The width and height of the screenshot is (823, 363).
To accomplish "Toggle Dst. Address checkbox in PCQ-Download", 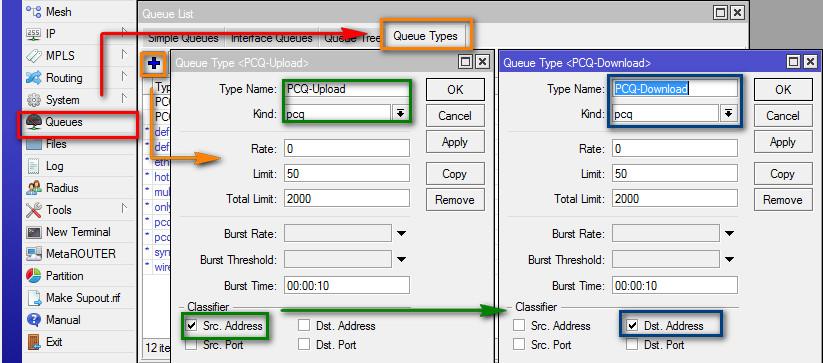I will tap(632, 326).
